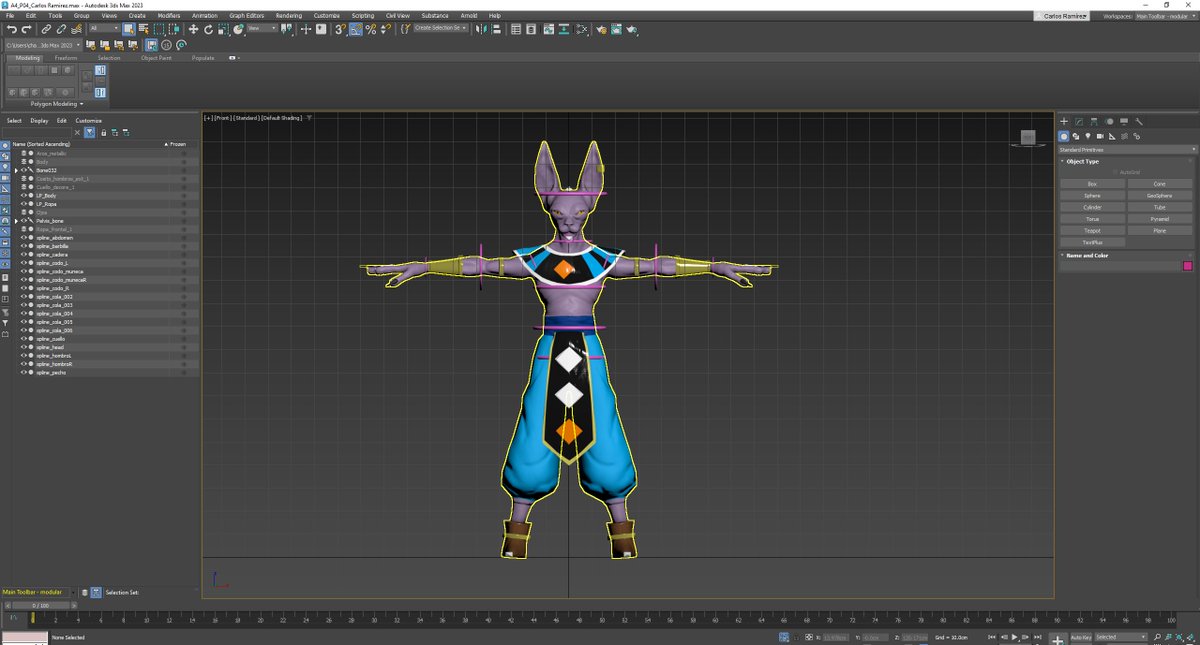Screen dimensions: 1200x645
Task: Hide spline_abdomen using its eye icon
Action: (24, 237)
